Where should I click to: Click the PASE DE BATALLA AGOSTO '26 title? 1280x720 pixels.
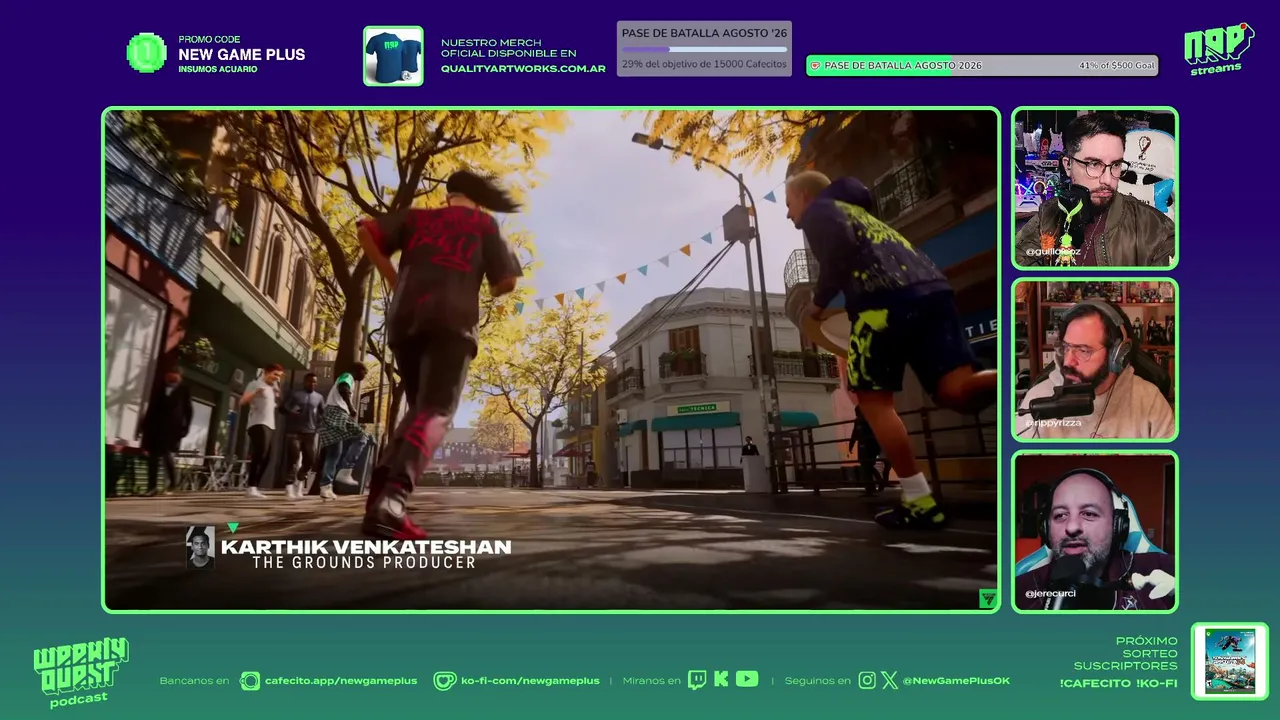[704, 33]
